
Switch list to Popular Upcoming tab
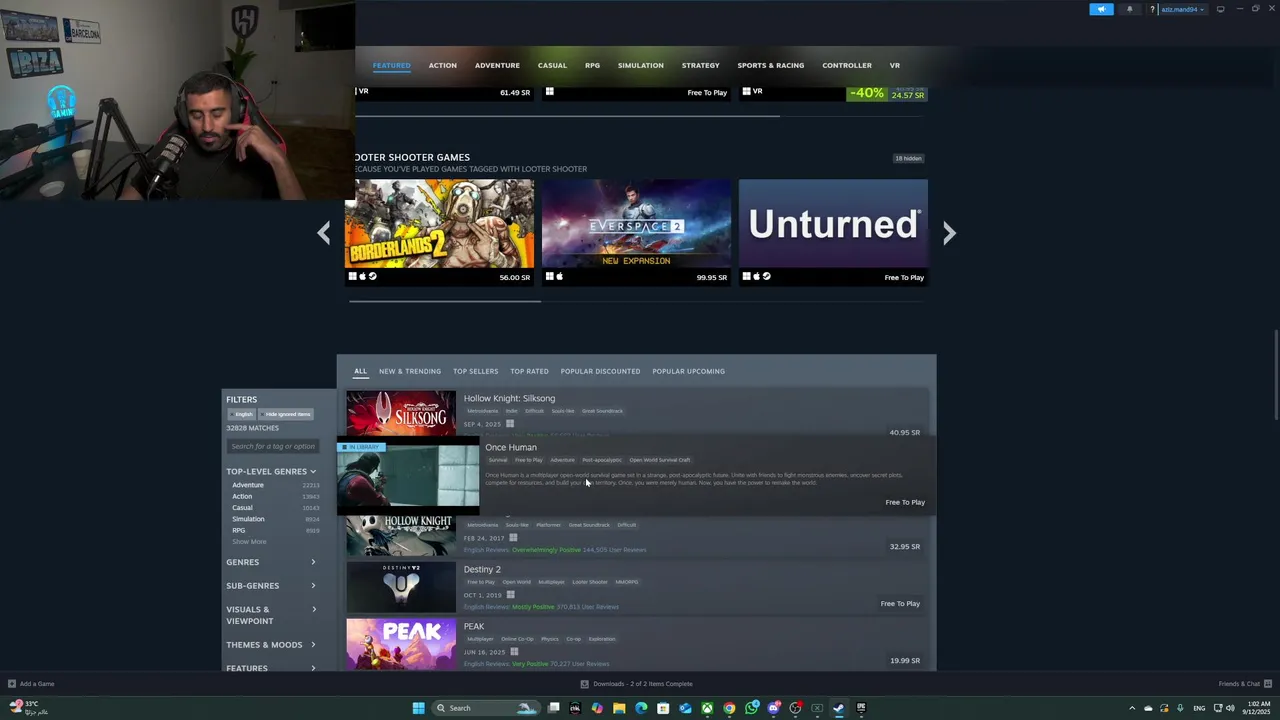pyautogui.click(x=688, y=371)
